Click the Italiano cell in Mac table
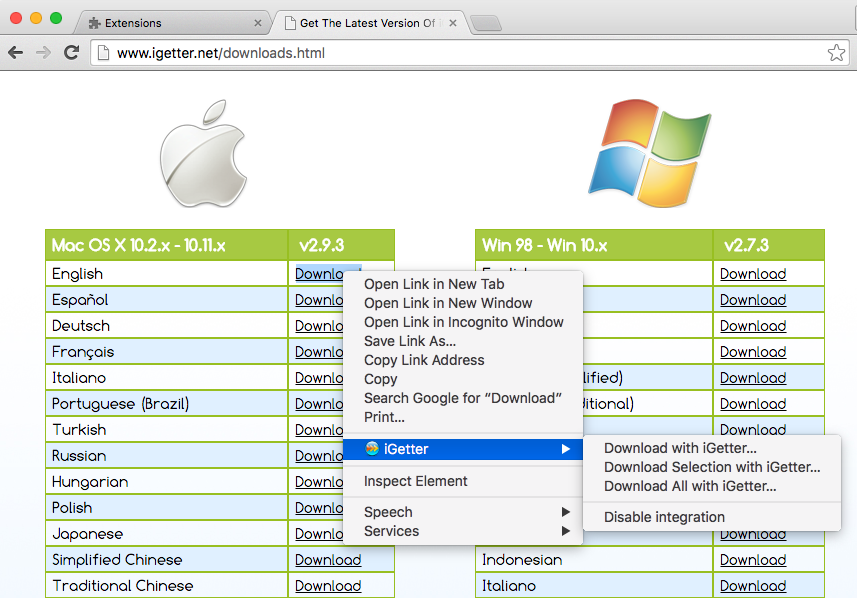Screen dimensions: 857x598 tap(167, 378)
